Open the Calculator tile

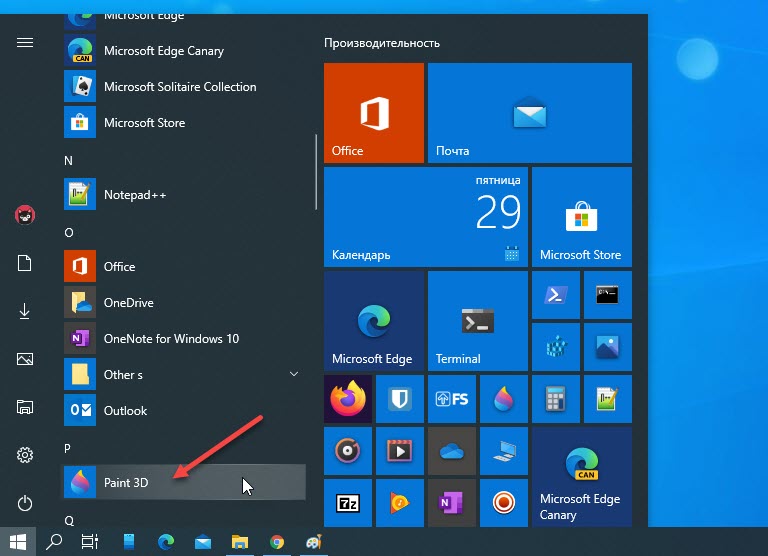tap(555, 399)
